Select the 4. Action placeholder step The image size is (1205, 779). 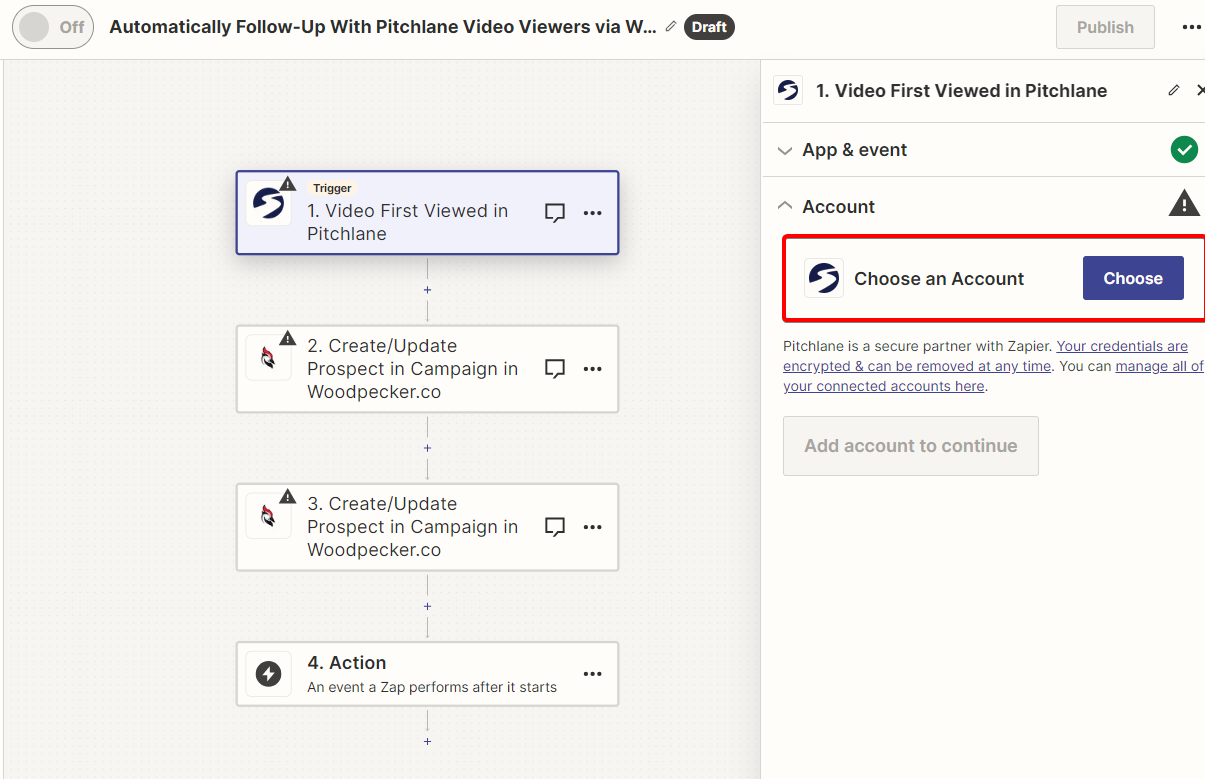(x=427, y=674)
